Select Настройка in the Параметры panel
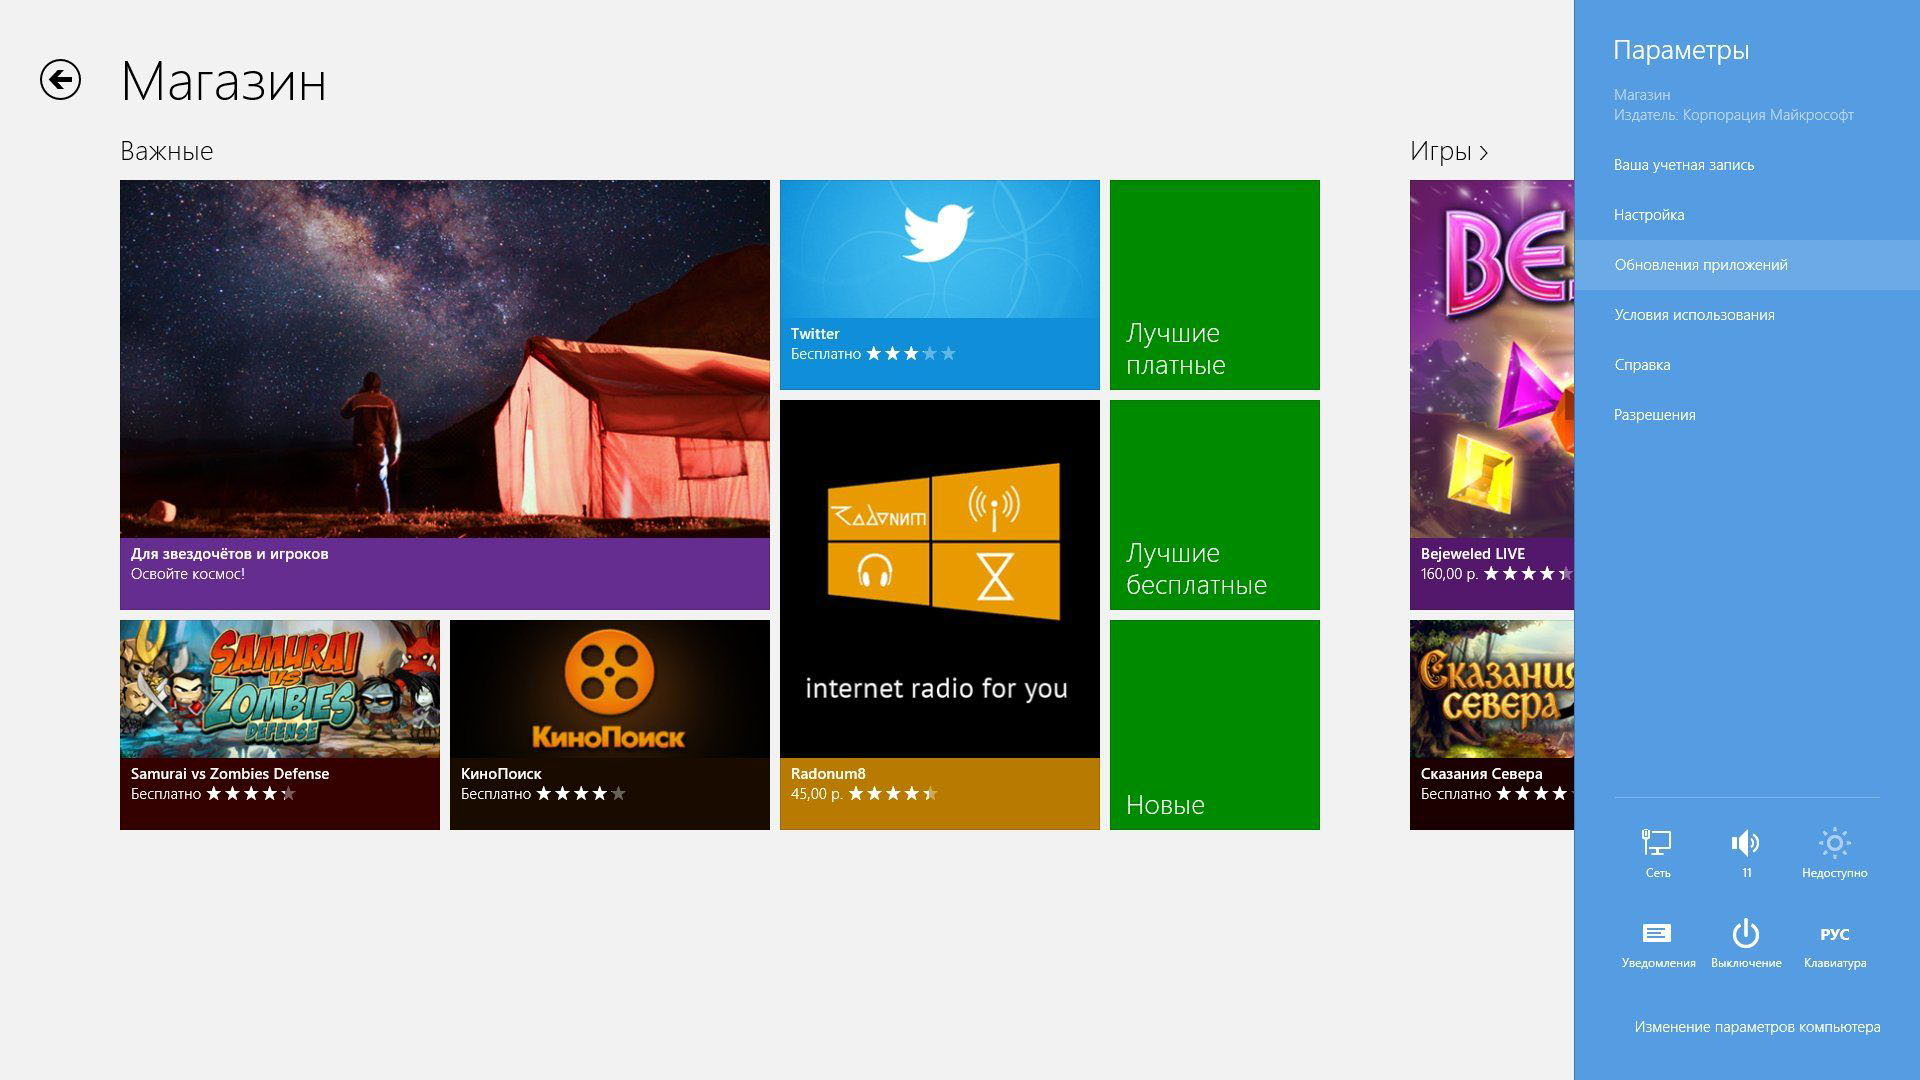 coord(1648,215)
